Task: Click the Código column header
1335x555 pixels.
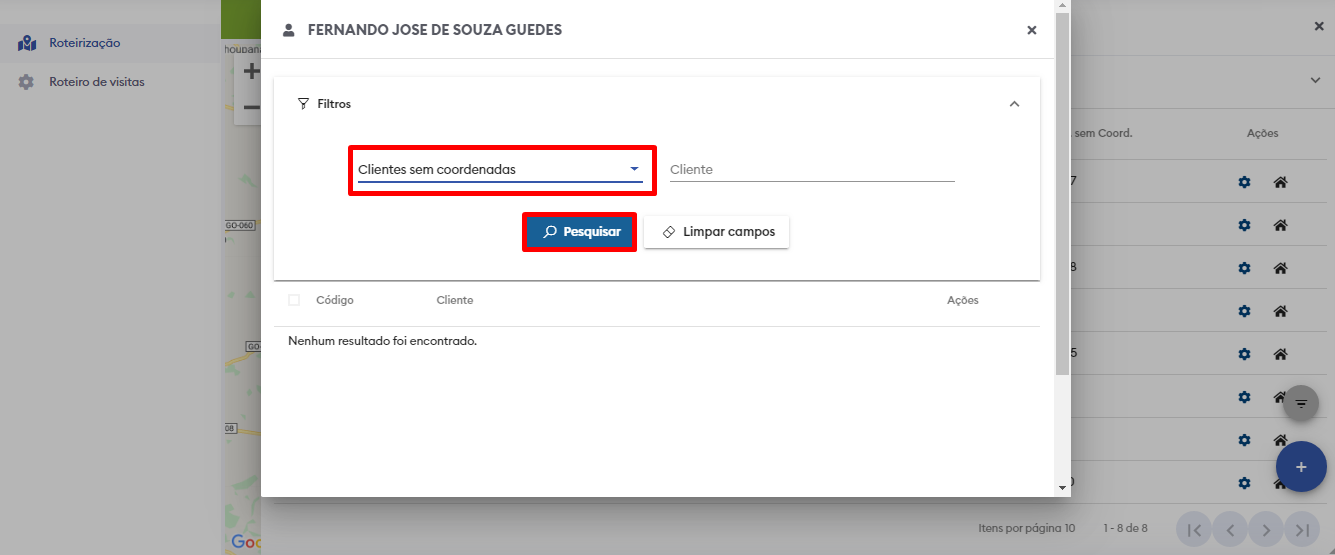Action: tap(335, 300)
